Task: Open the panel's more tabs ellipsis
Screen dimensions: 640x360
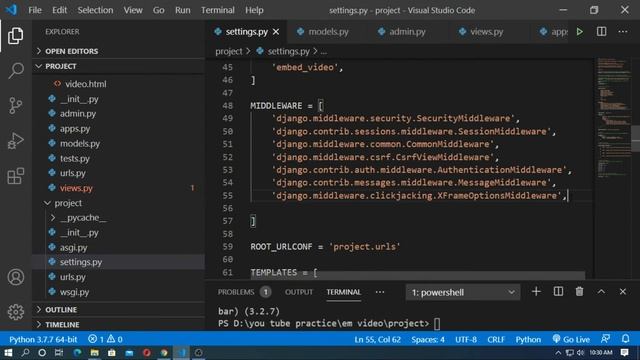Action: pos(380,292)
